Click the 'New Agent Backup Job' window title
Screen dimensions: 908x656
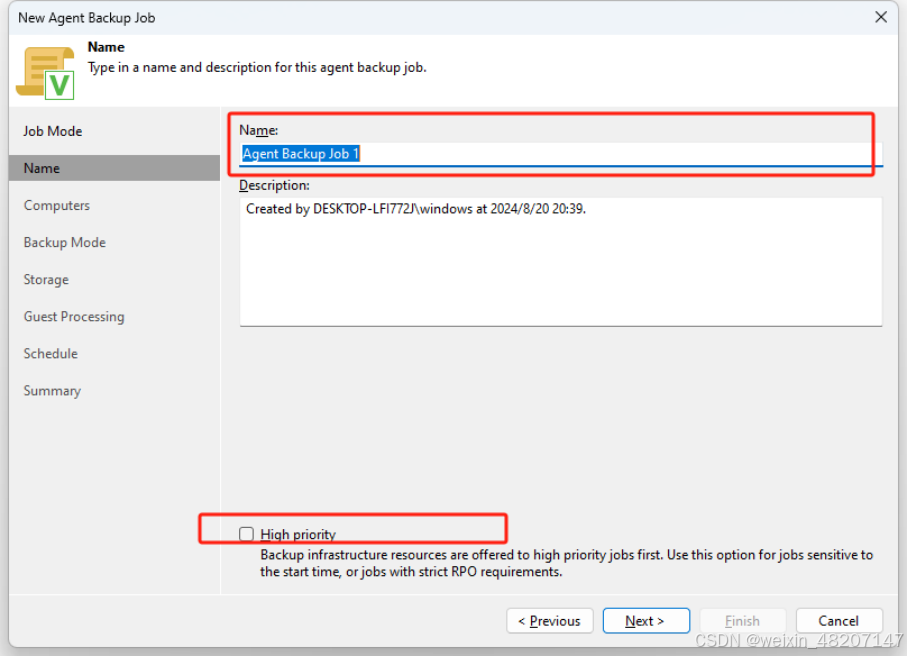pos(87,18)
